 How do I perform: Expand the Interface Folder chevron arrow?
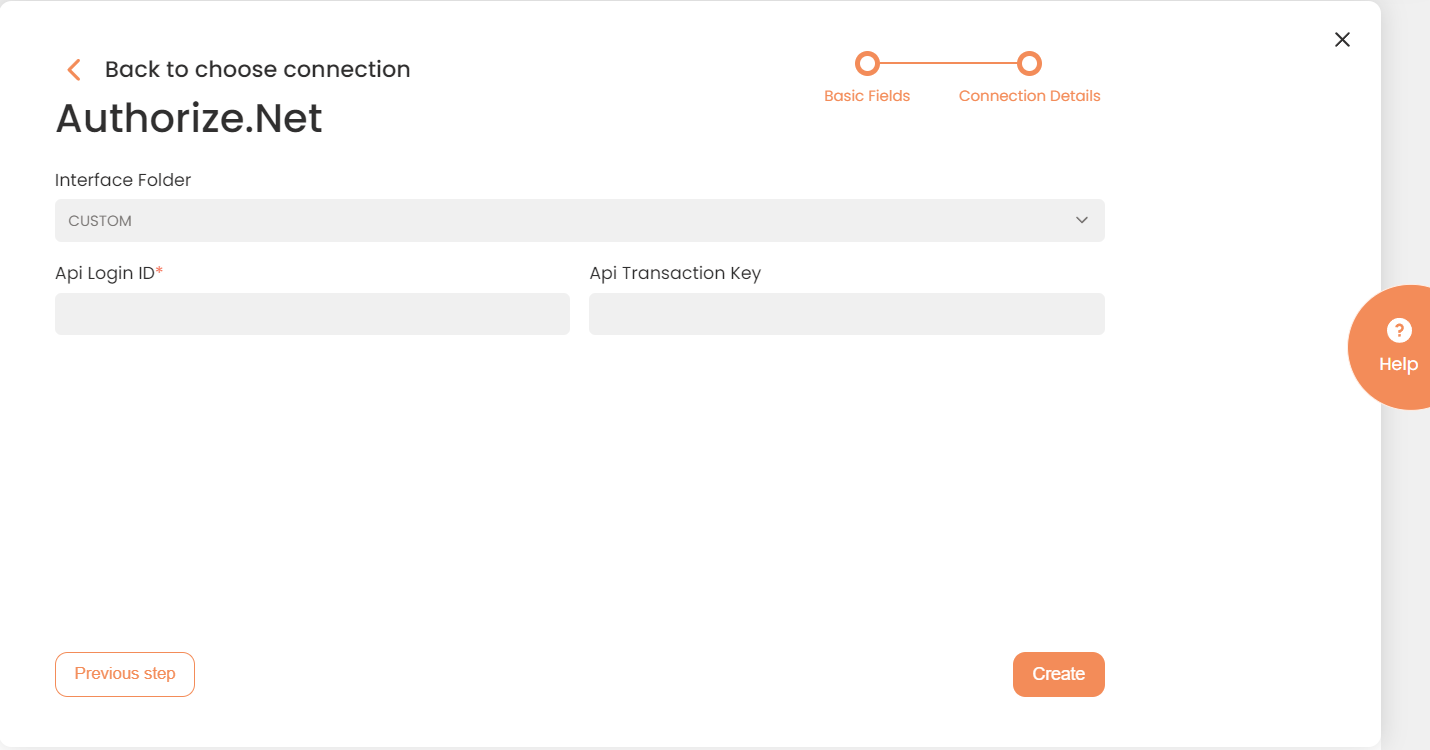1082,220
